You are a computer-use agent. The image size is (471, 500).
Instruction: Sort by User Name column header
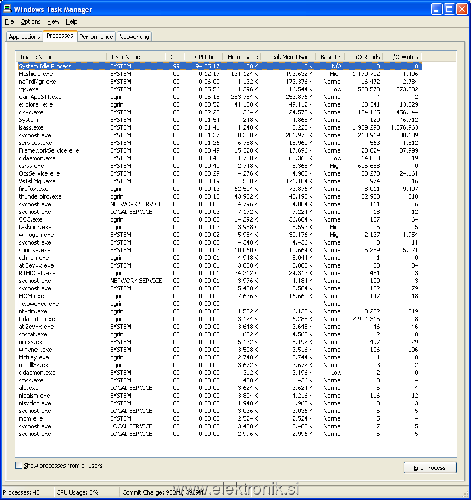(135, 57)
